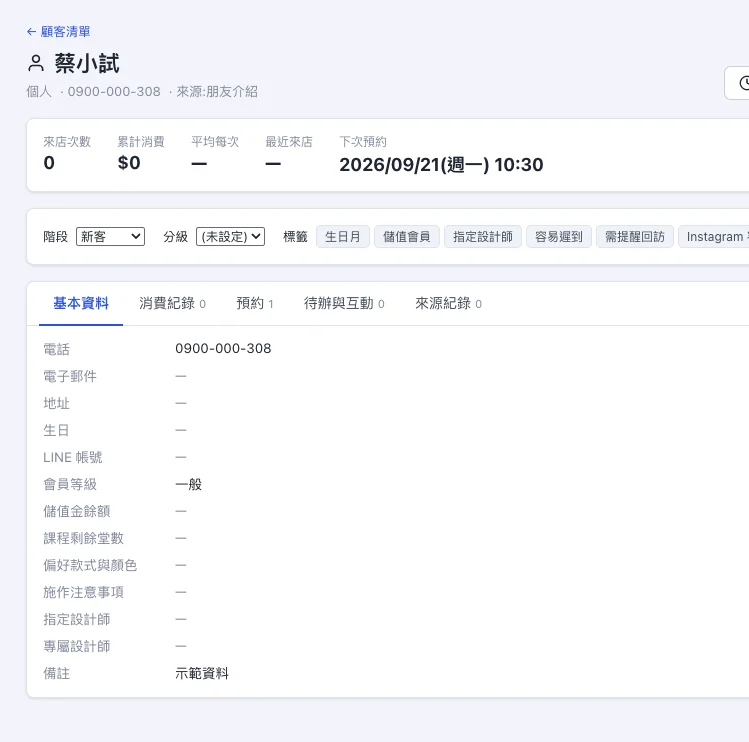749x742 pixels.
Task: Click the 施作注意事項 row label
Action: pos(83,592)
